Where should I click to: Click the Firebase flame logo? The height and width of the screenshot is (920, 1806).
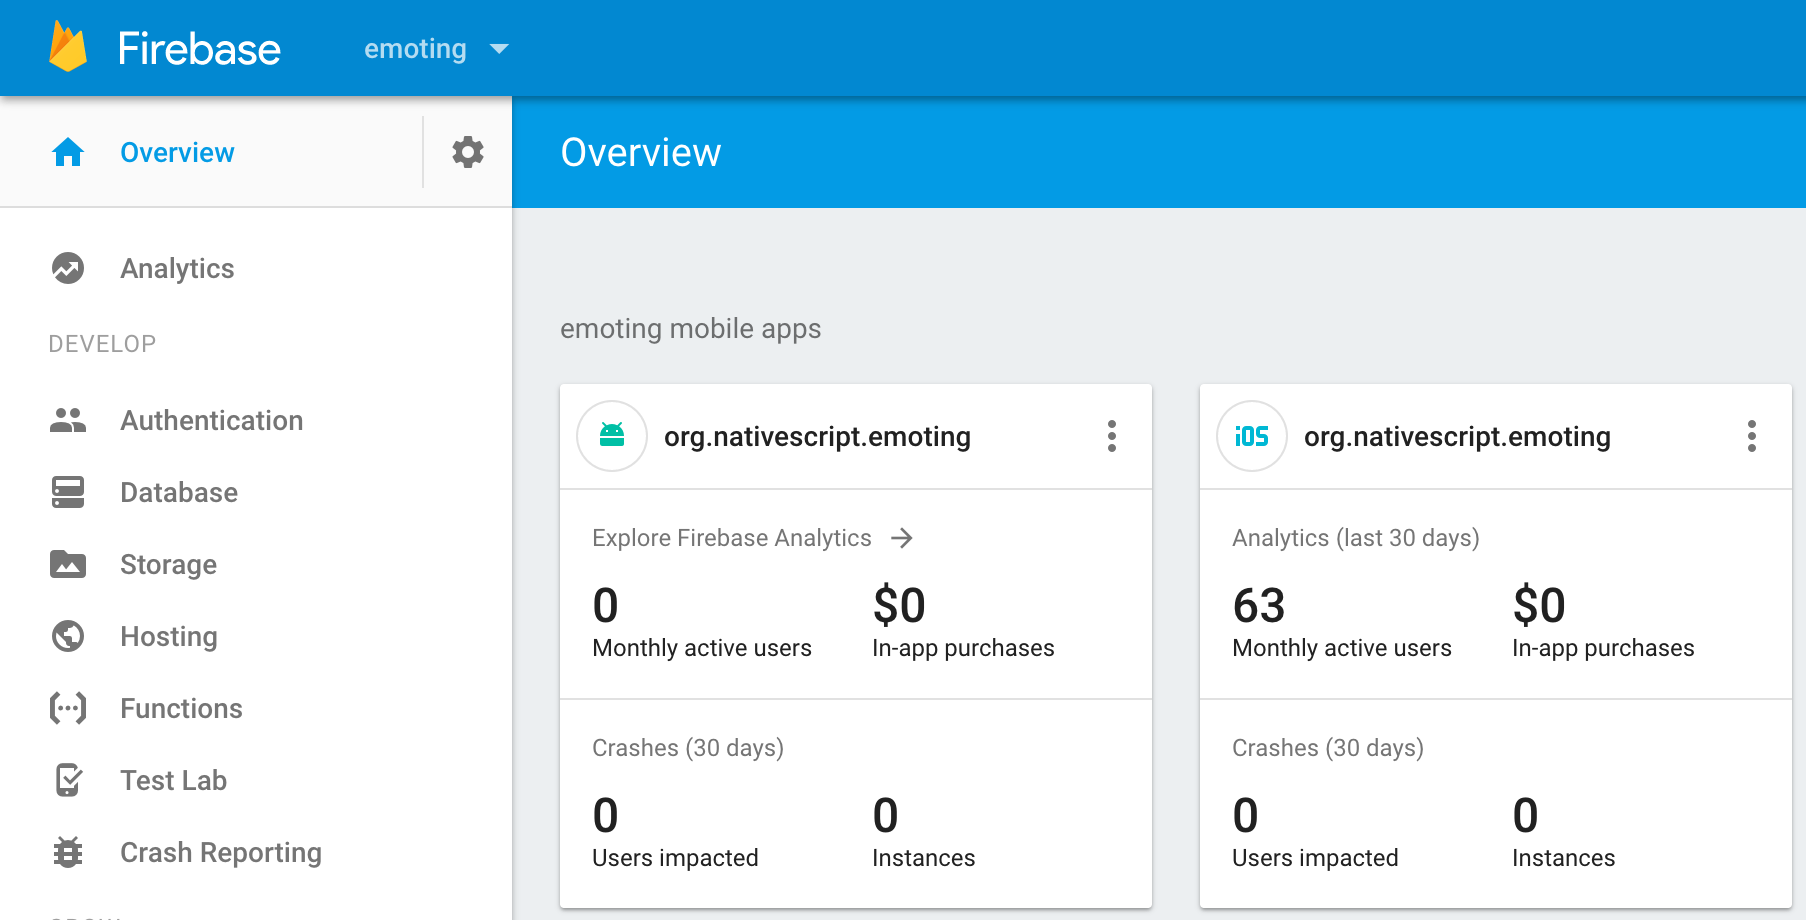pyautogui.click(x=68, y=47)
